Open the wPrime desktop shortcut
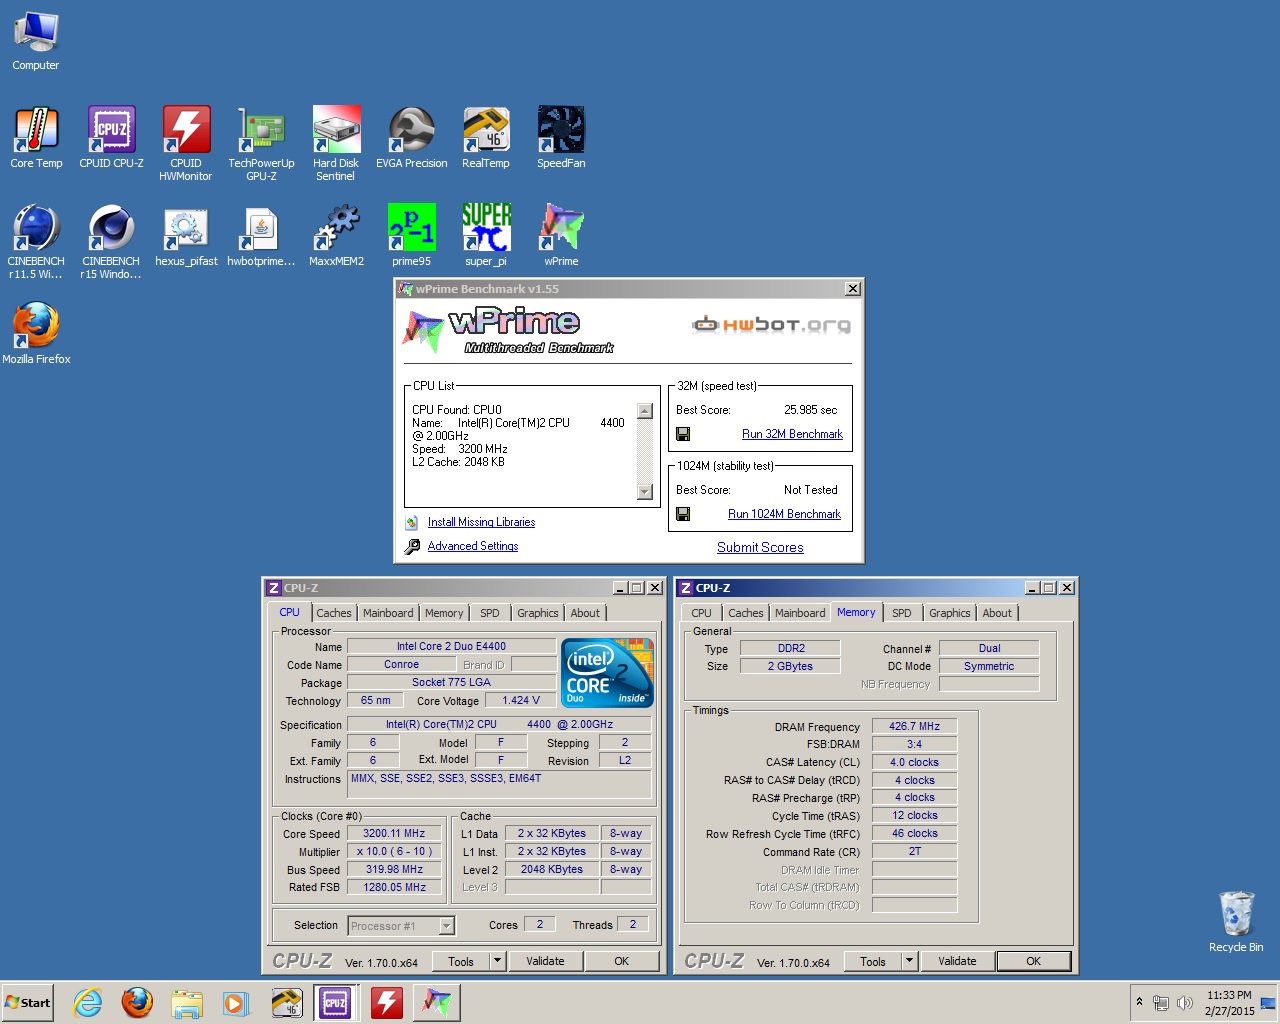 click(x=561, y=237)
